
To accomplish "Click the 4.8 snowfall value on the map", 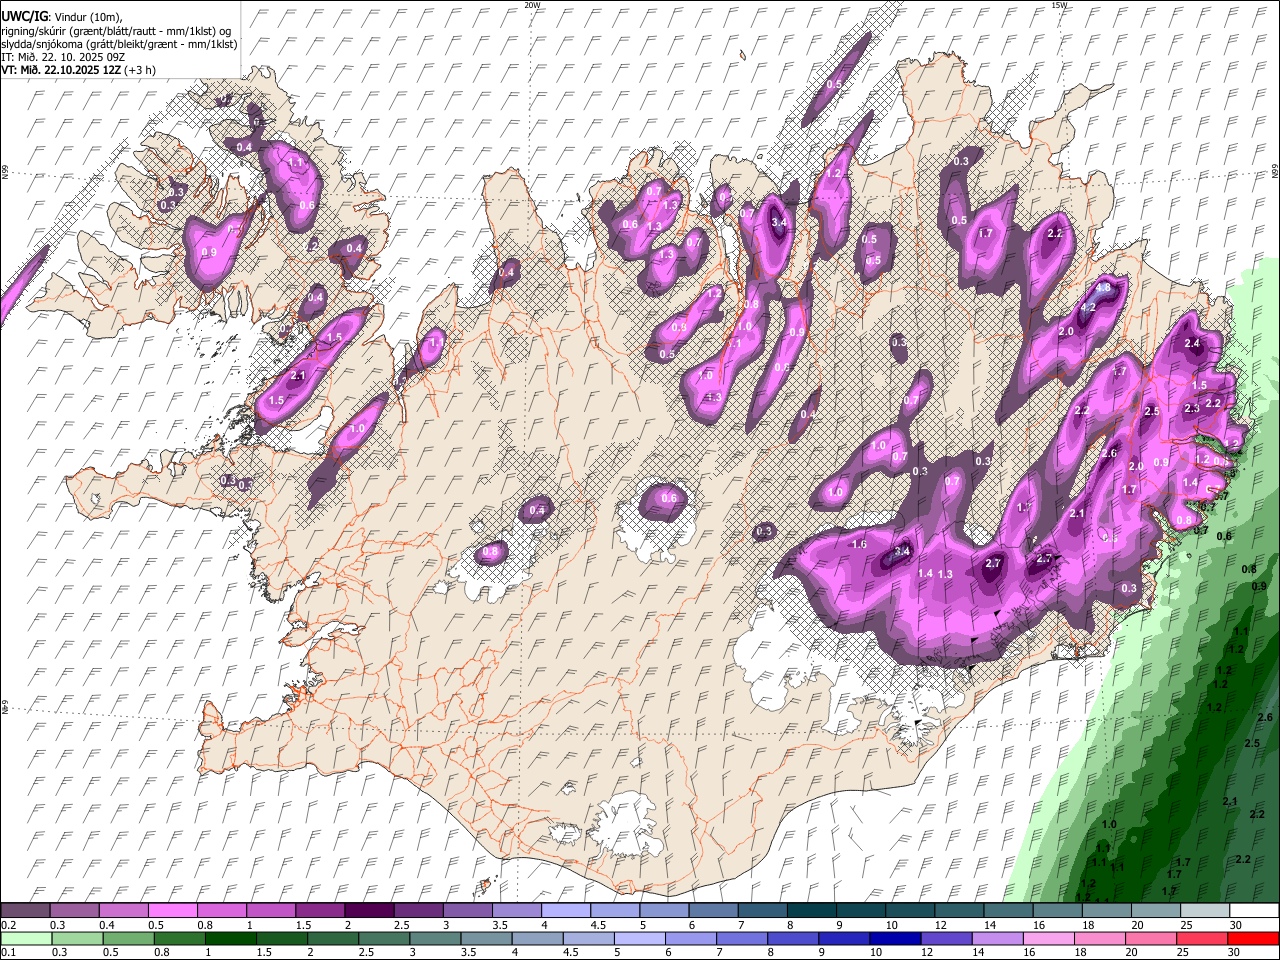I will pyautogui.click(x=1105, y=288).
